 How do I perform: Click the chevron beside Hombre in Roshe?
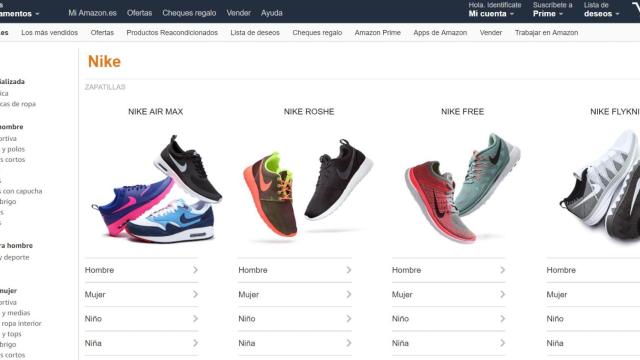(349, 270)
